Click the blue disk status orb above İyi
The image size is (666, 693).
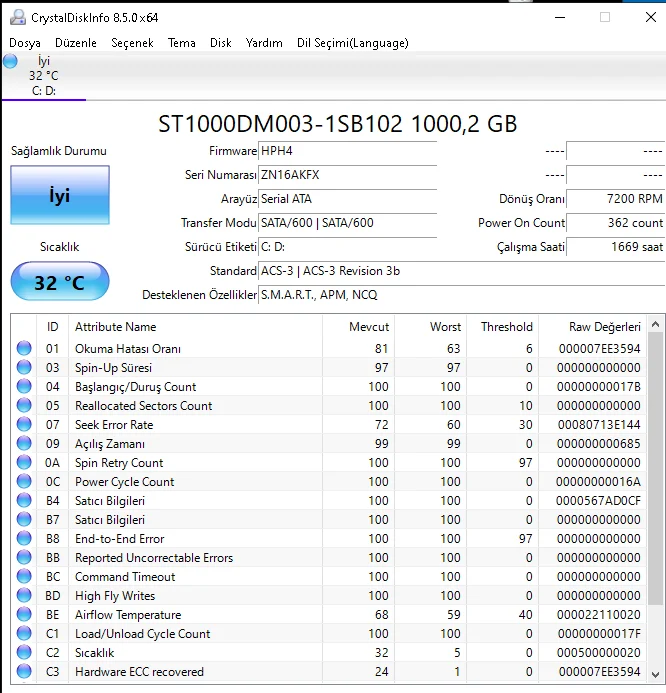pyautogui.click(x=10, y=61)
